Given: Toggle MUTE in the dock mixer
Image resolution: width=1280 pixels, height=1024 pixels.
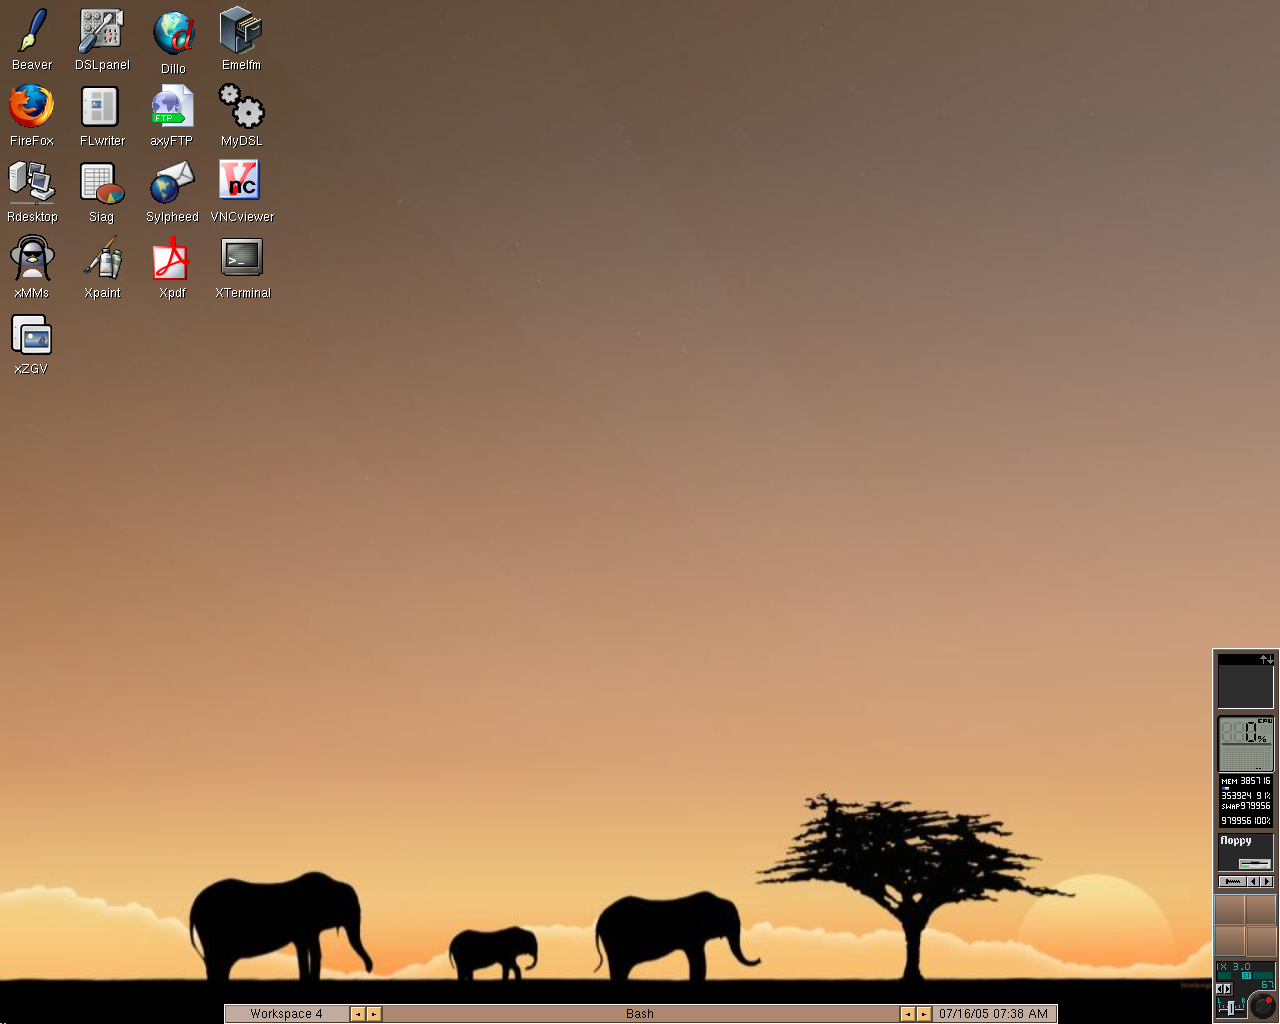Looking at the screenshot, I should click(x=1263, y=976).
